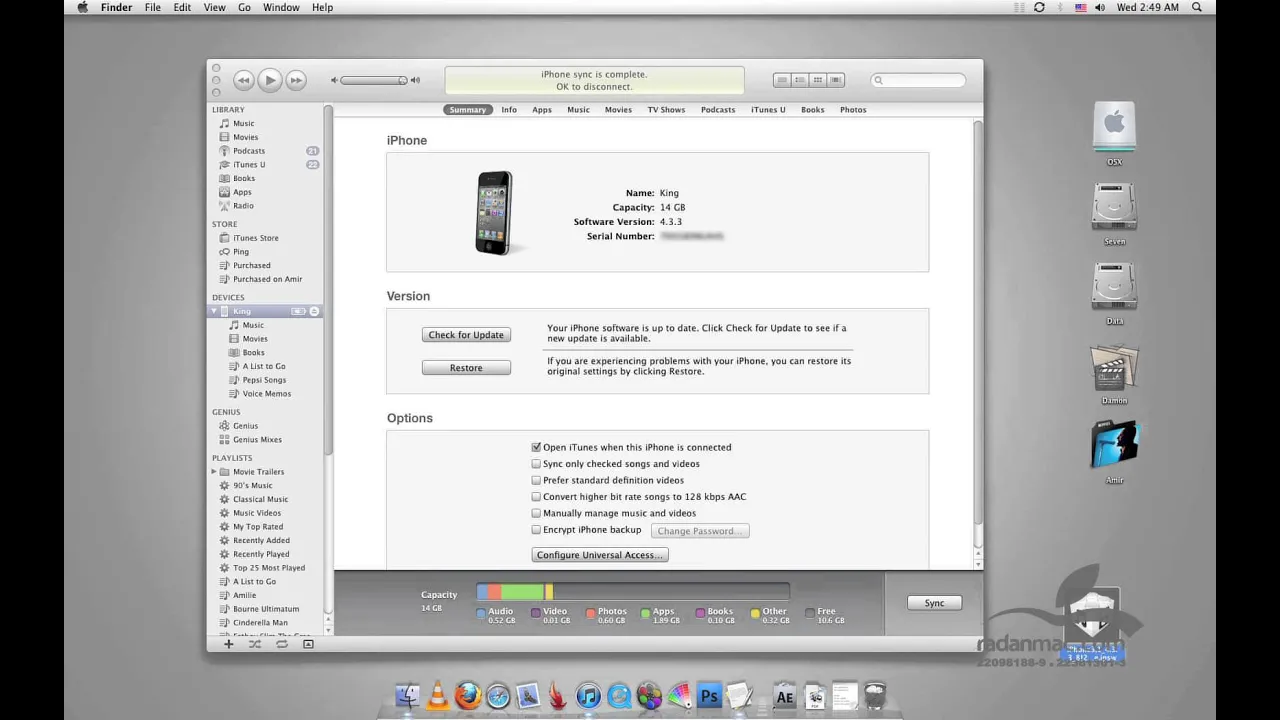The image size is (1280, 720).
Task: Click Configure Universal Access button
Action: coord(600,555)
